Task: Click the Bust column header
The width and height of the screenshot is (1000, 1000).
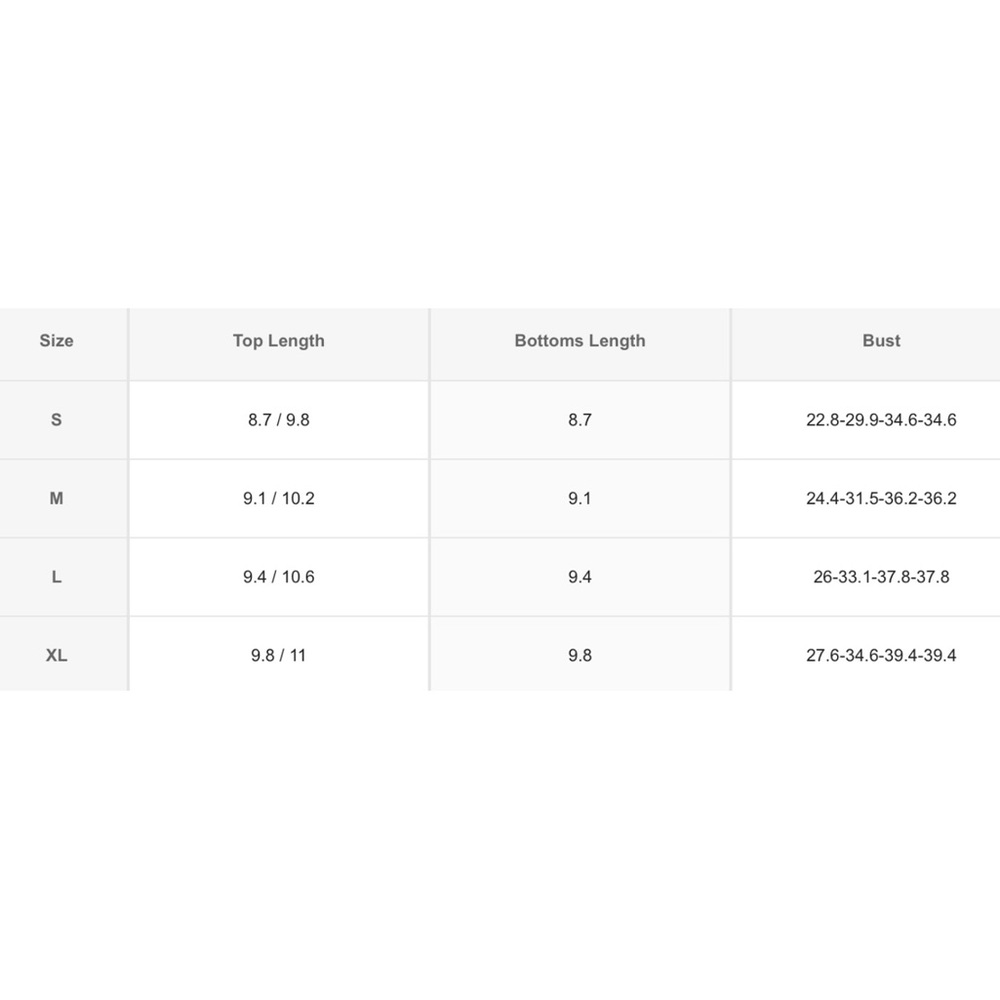Action: coord(881,341)
